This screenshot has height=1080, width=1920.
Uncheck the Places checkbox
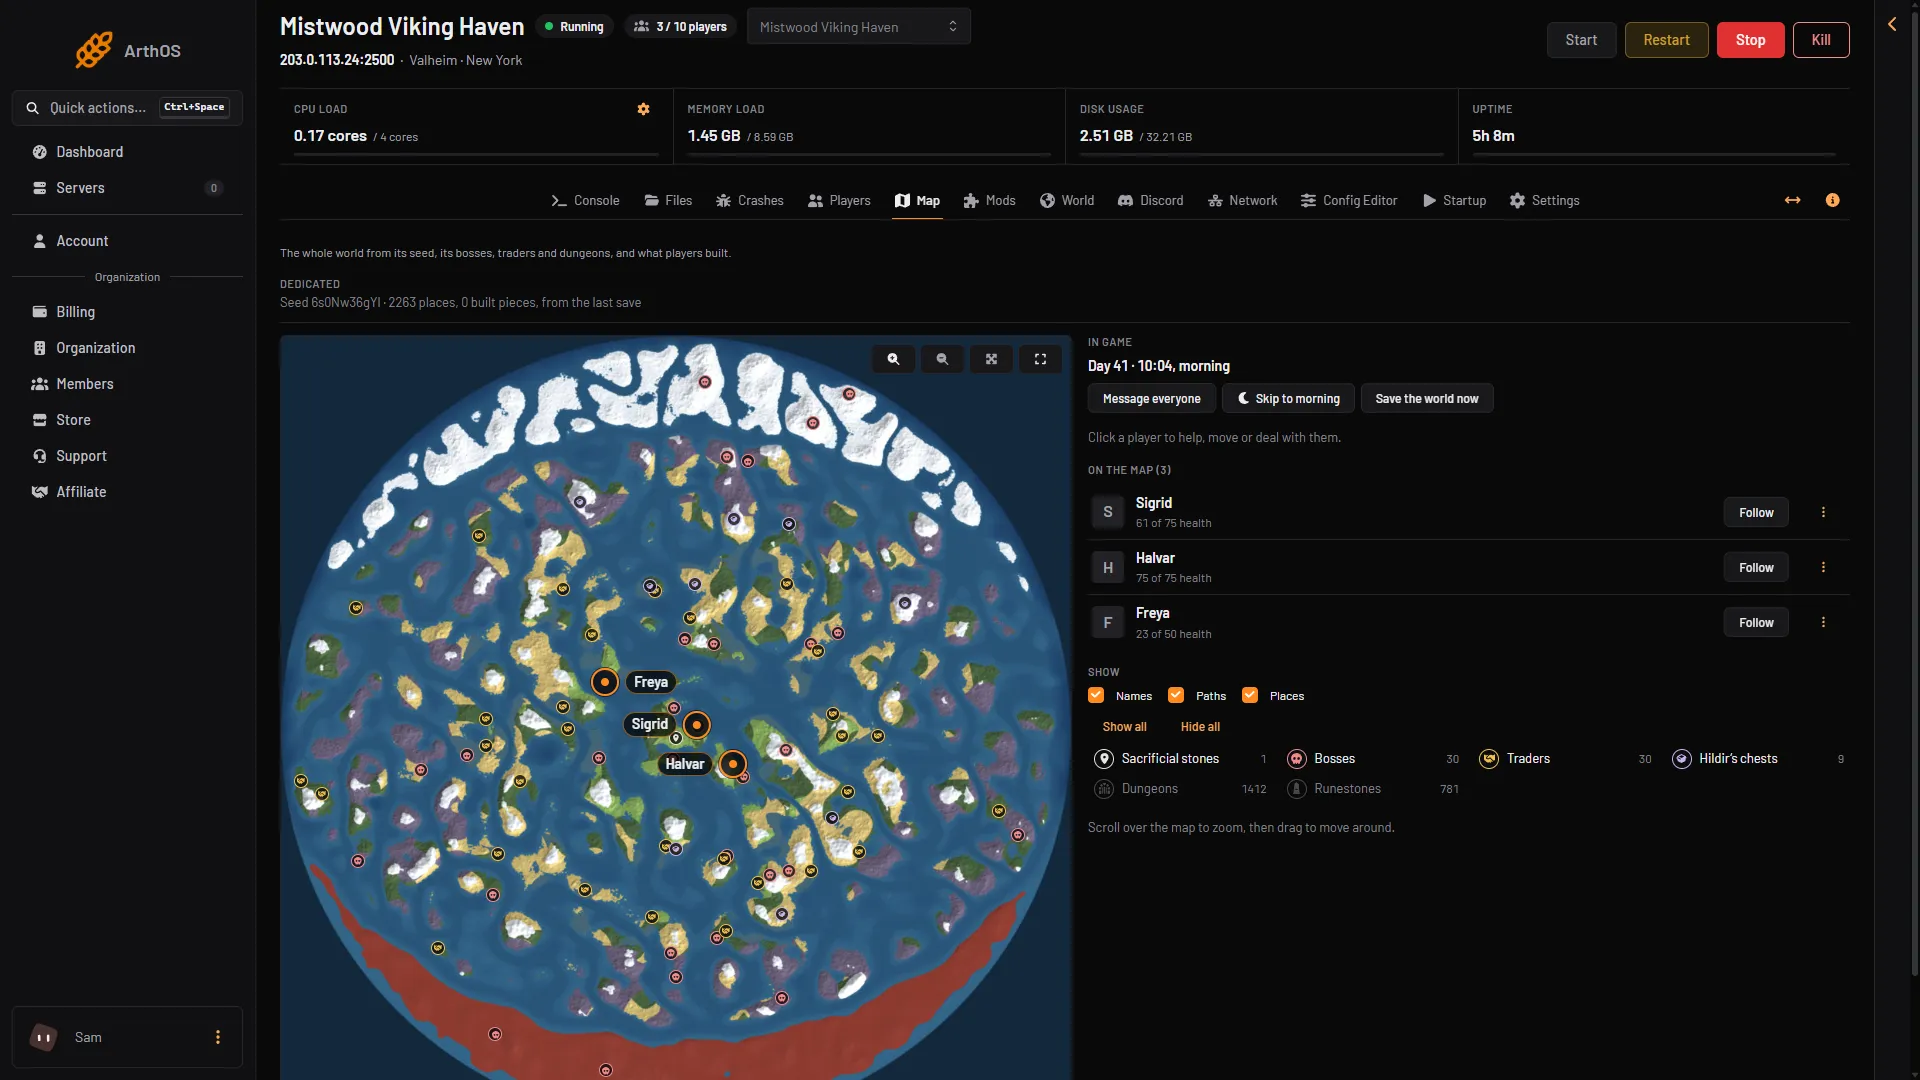tap(1250, 695)
